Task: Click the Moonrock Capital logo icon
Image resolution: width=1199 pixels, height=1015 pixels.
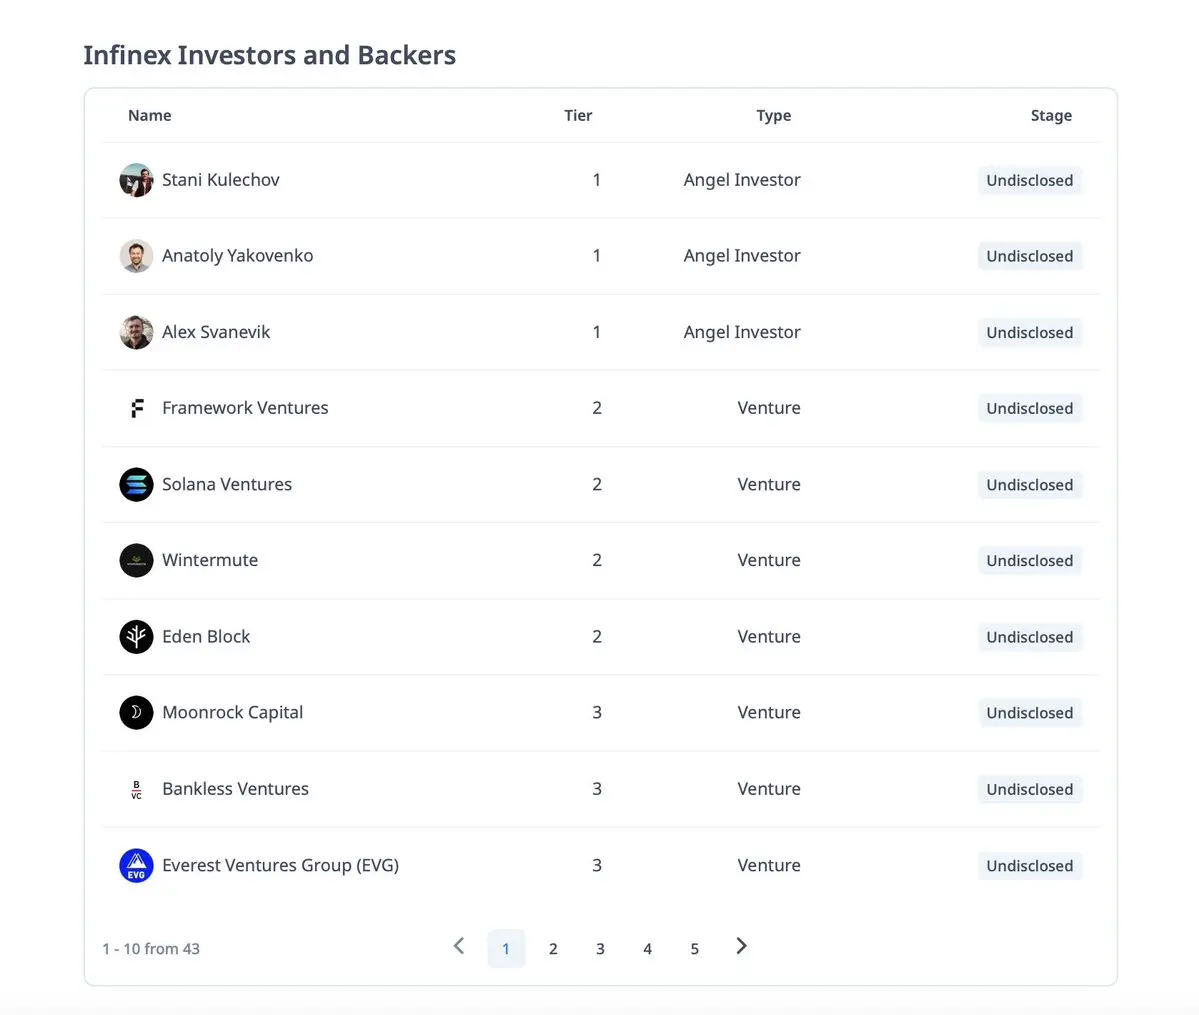Action: [x=136, y=713]
